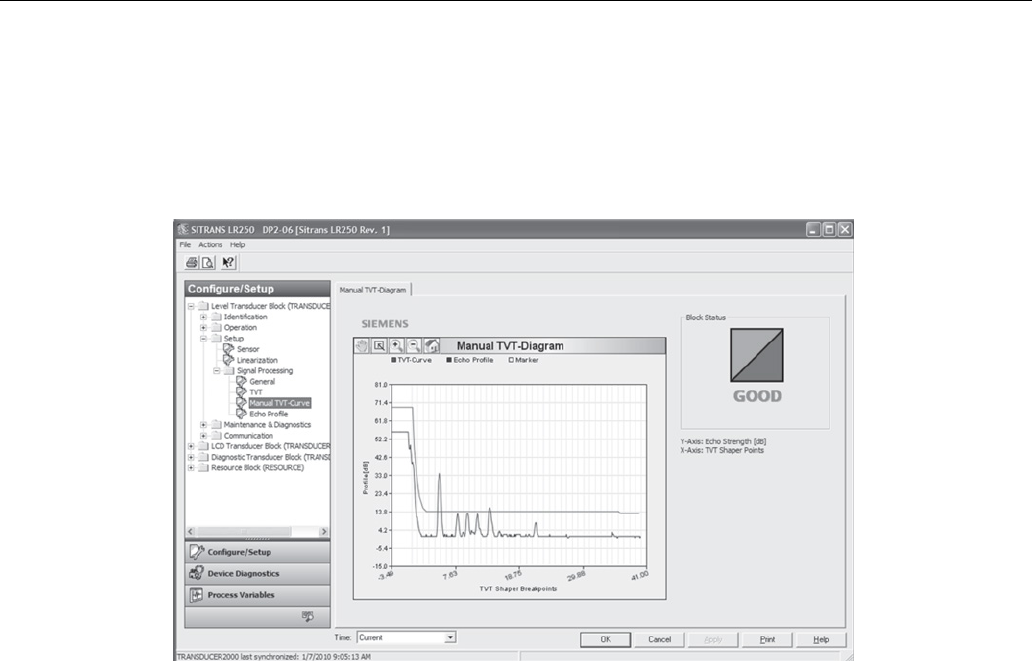Screen dimensions: 1032x661
Task: Expand the Operation node
Action: pyautogui.click(x=203, y=327)
